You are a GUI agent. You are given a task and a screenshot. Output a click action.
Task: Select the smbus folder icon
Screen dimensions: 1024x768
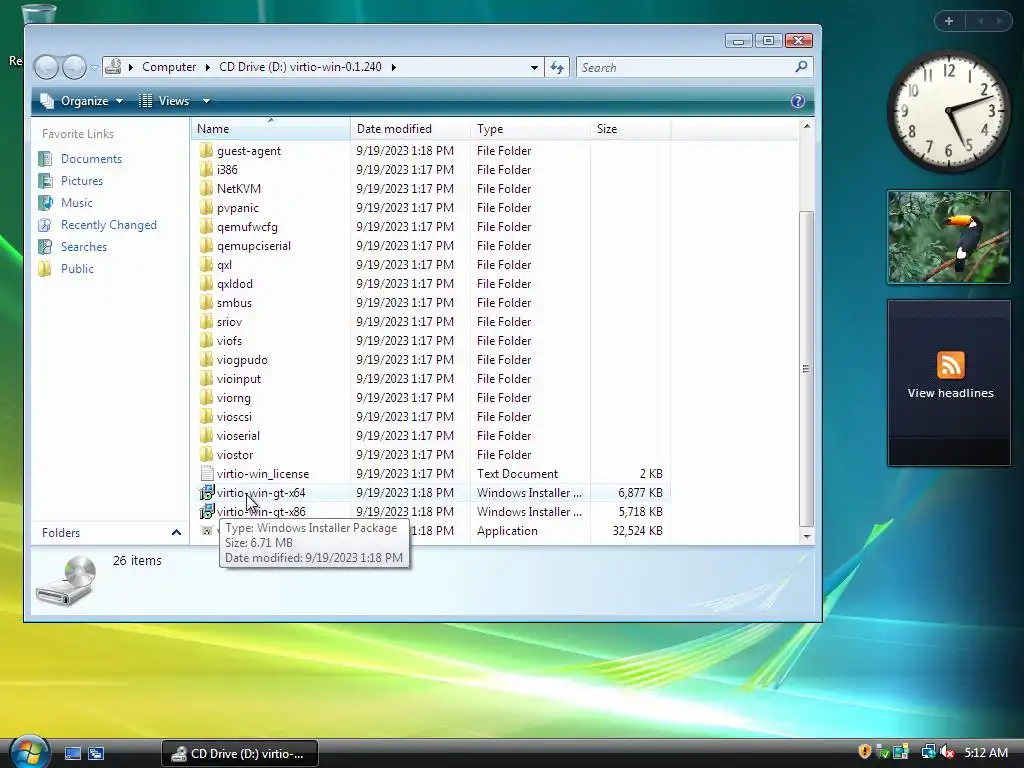pyautogui.click(x=206, y=302)
